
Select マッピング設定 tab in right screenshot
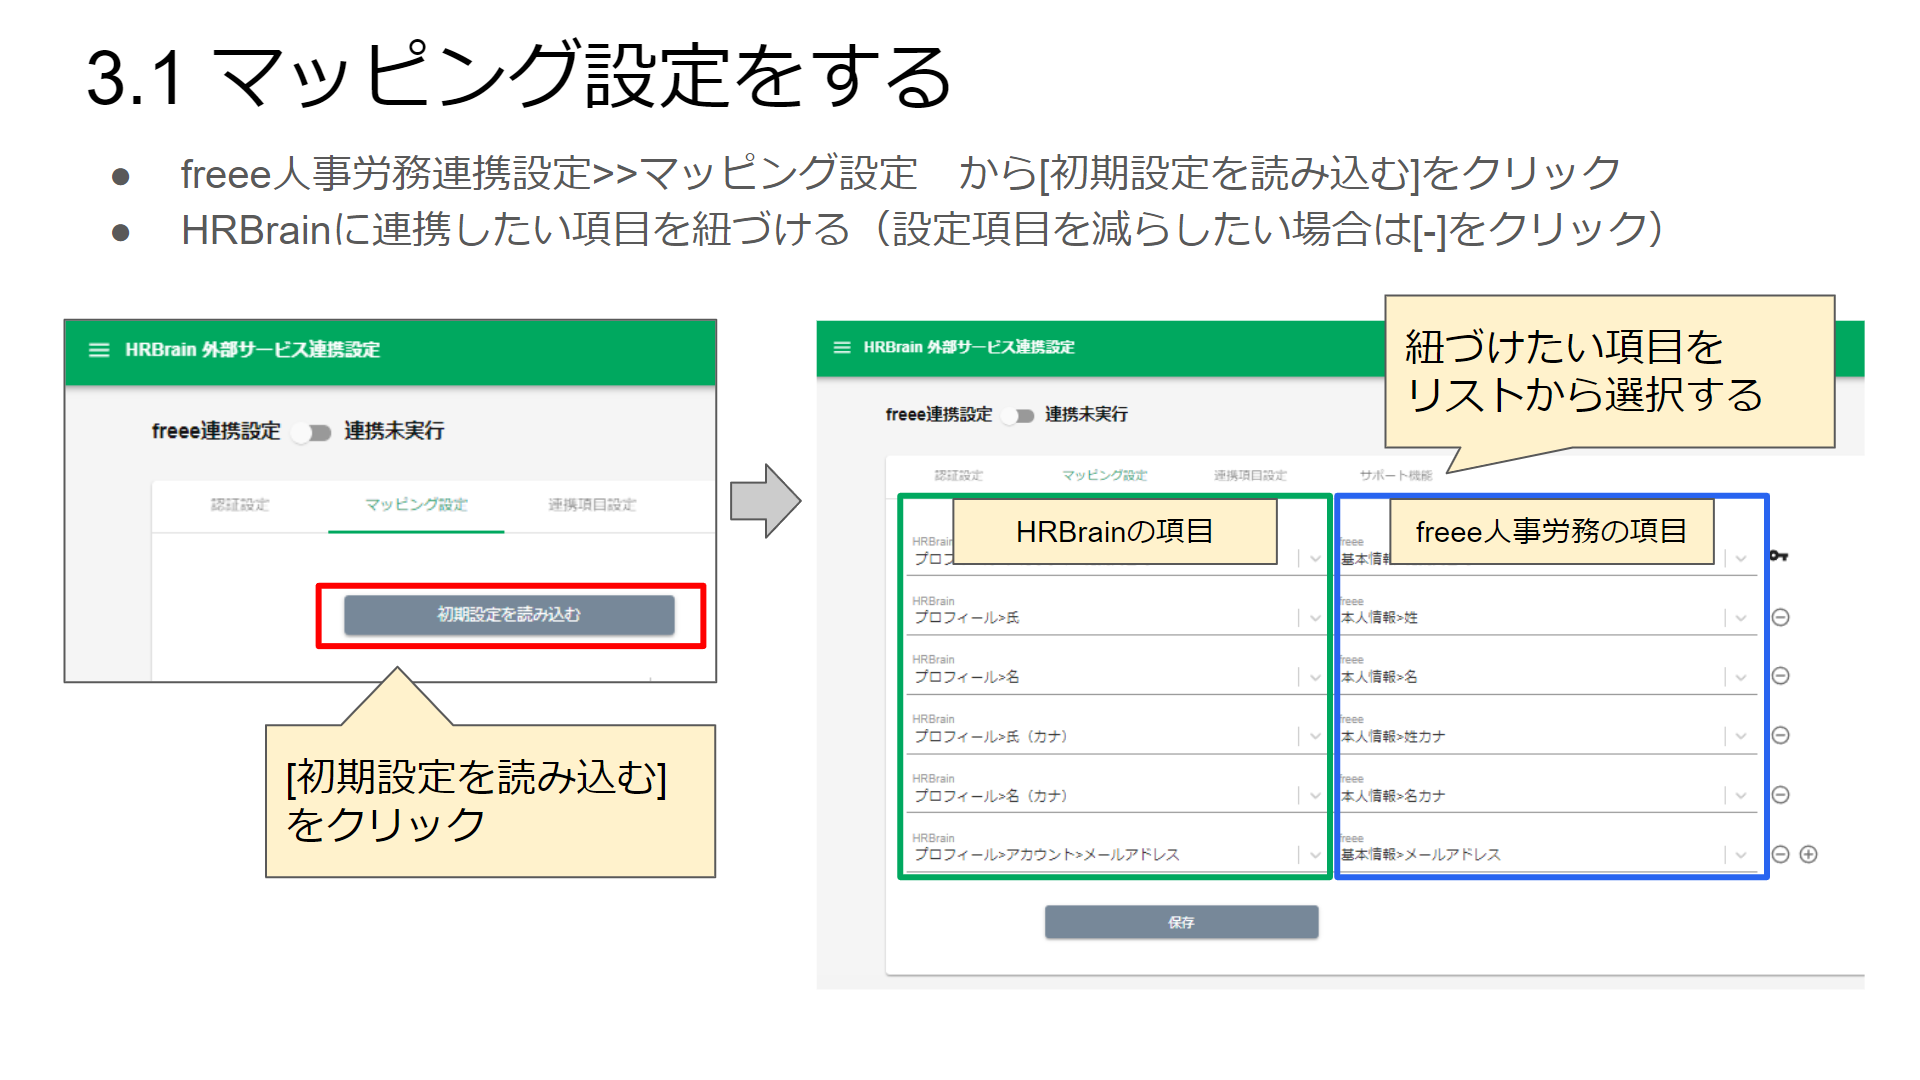click(x=1104, y=475)
